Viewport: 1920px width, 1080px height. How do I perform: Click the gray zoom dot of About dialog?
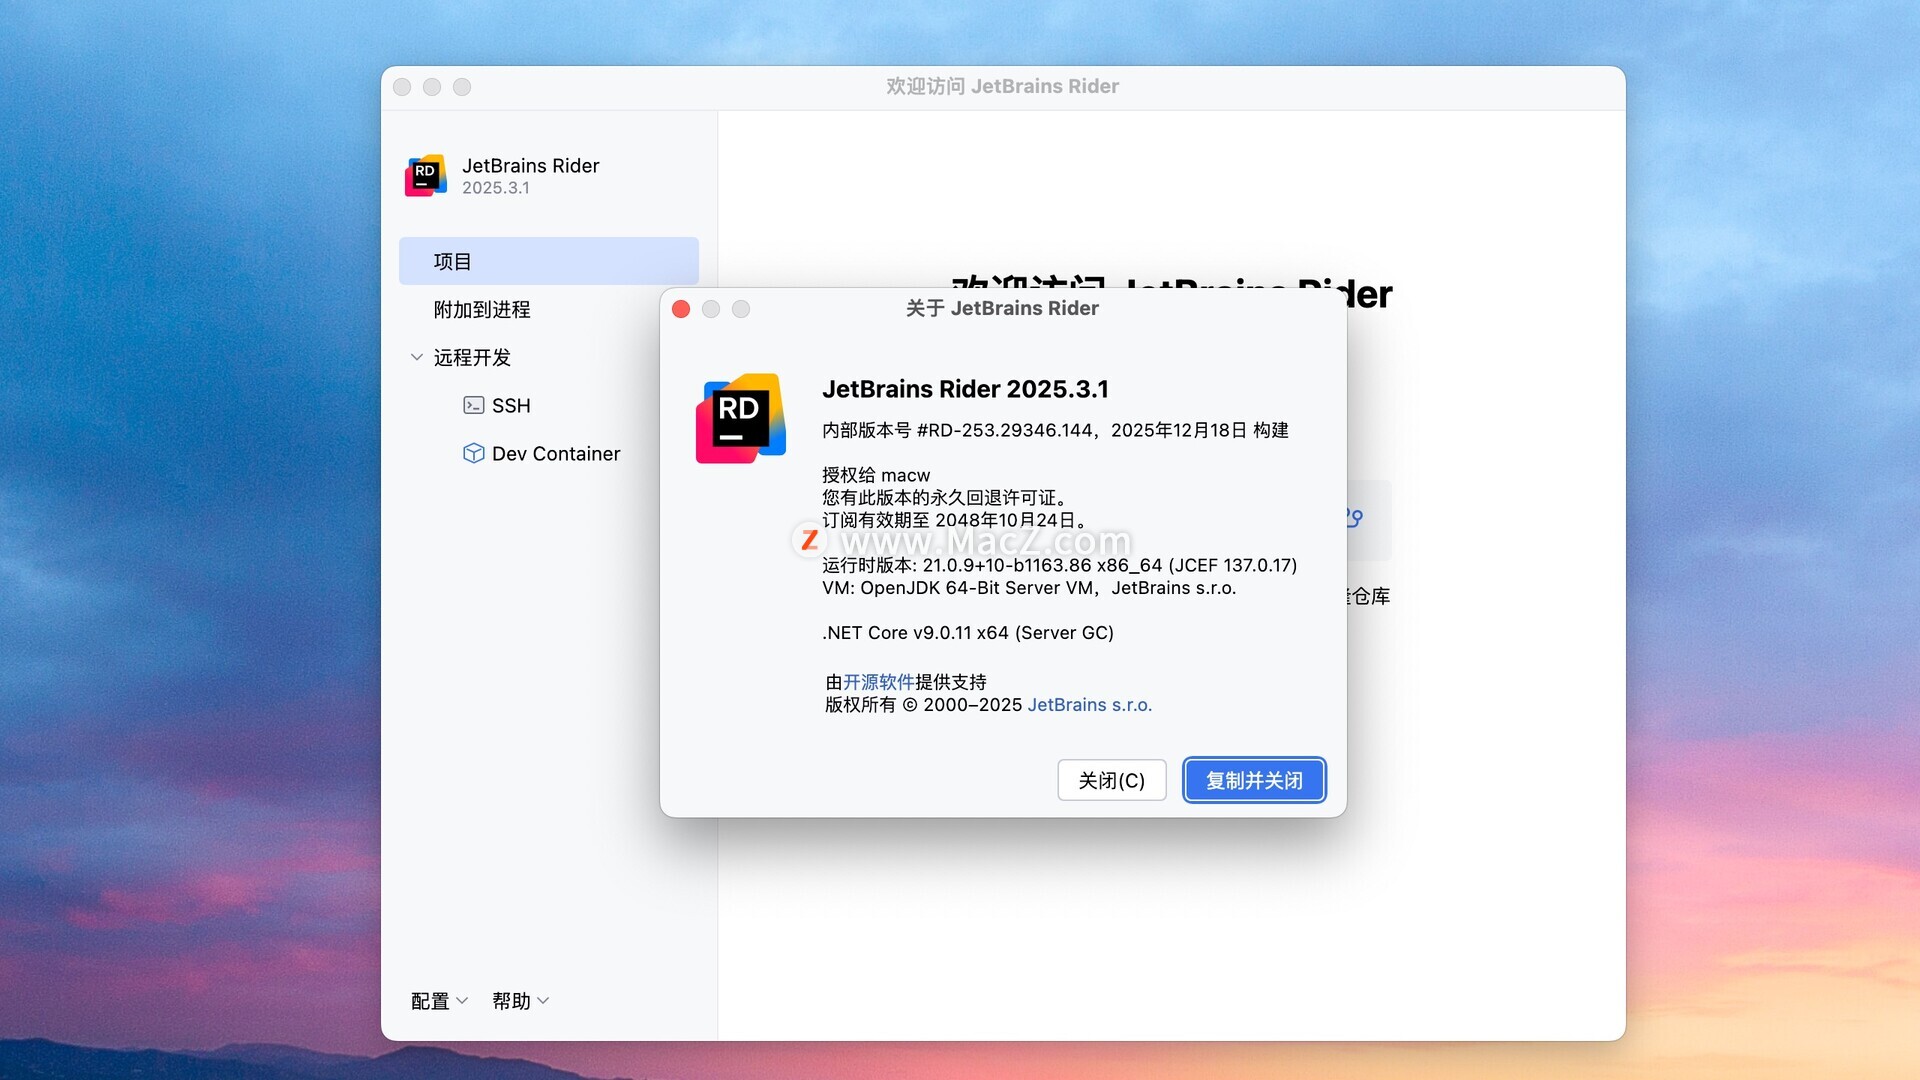point(741,309)
